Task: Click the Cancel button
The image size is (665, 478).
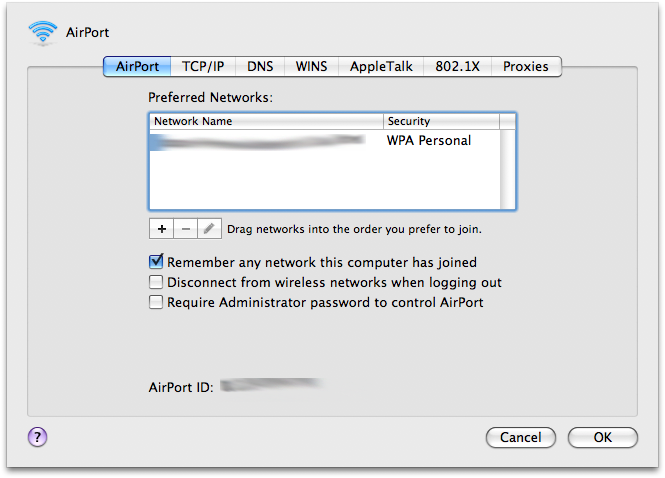Action: [x=521, y=437]
